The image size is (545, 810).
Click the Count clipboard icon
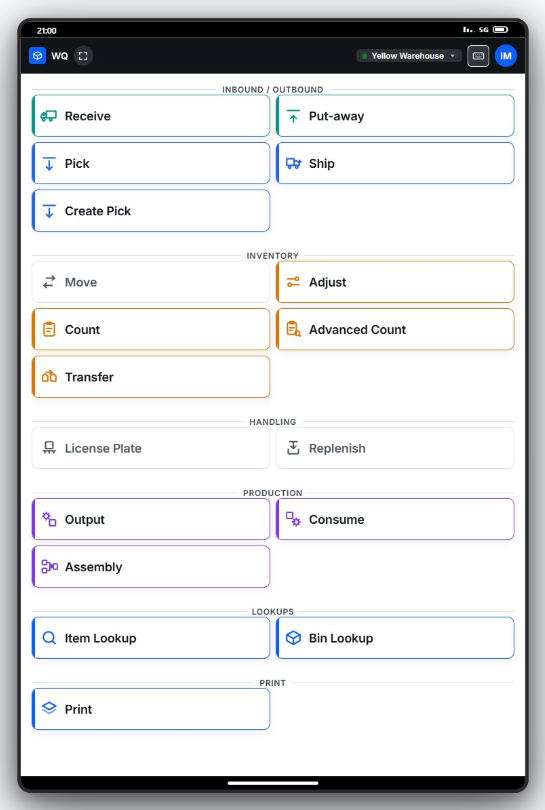[49, 330]
